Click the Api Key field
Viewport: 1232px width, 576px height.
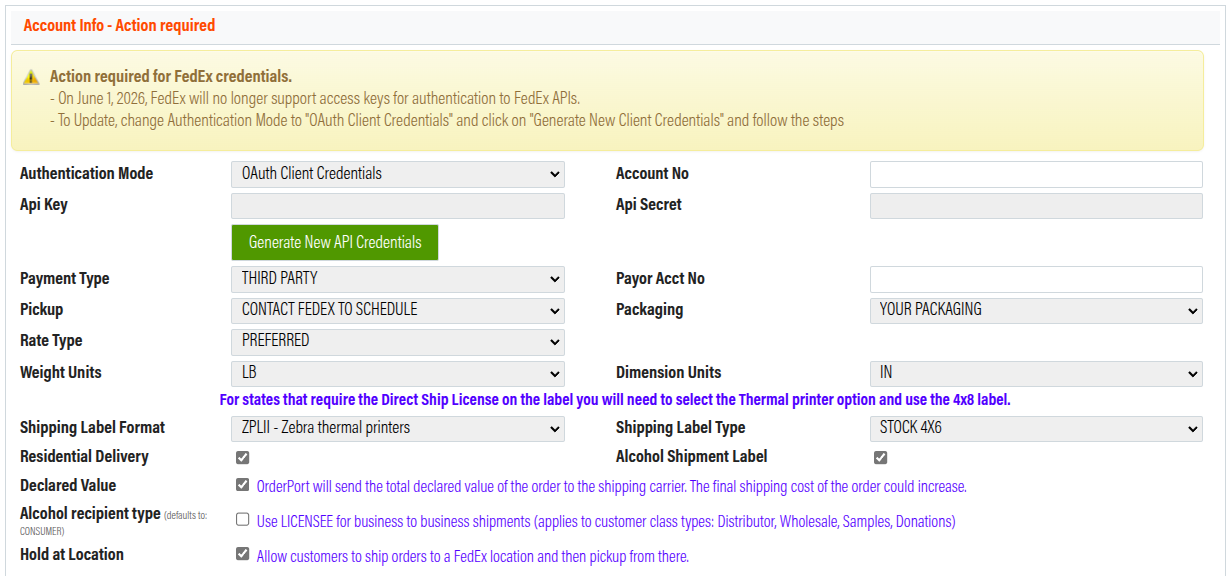tap(398, 206)
